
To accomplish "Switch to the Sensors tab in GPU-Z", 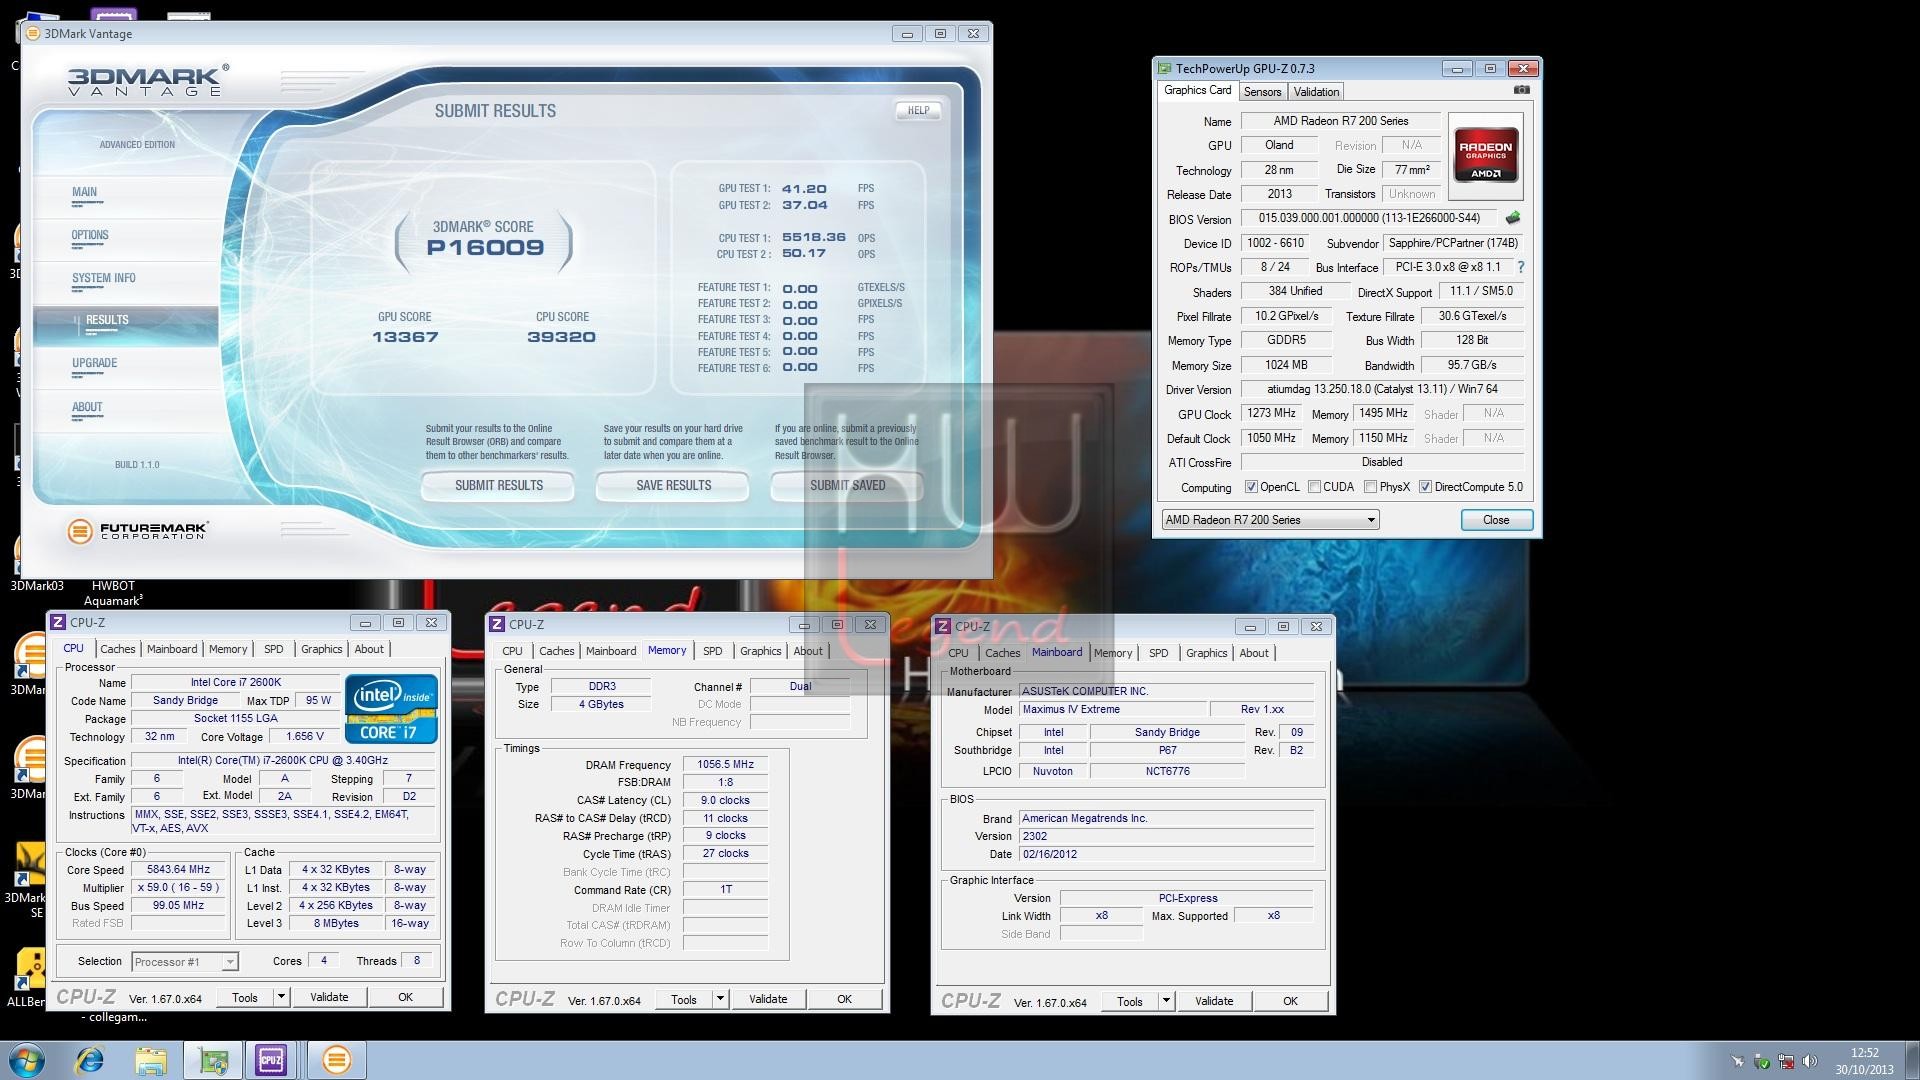I will click(x=1262, y=91).
